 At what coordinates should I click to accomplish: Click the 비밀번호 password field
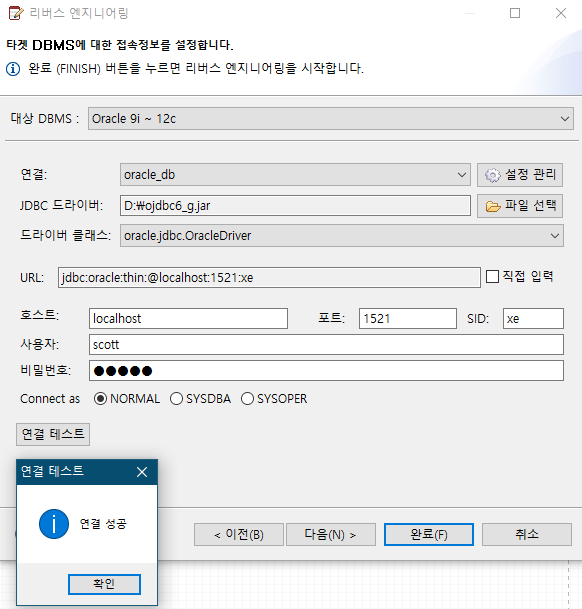pos(326,371)
